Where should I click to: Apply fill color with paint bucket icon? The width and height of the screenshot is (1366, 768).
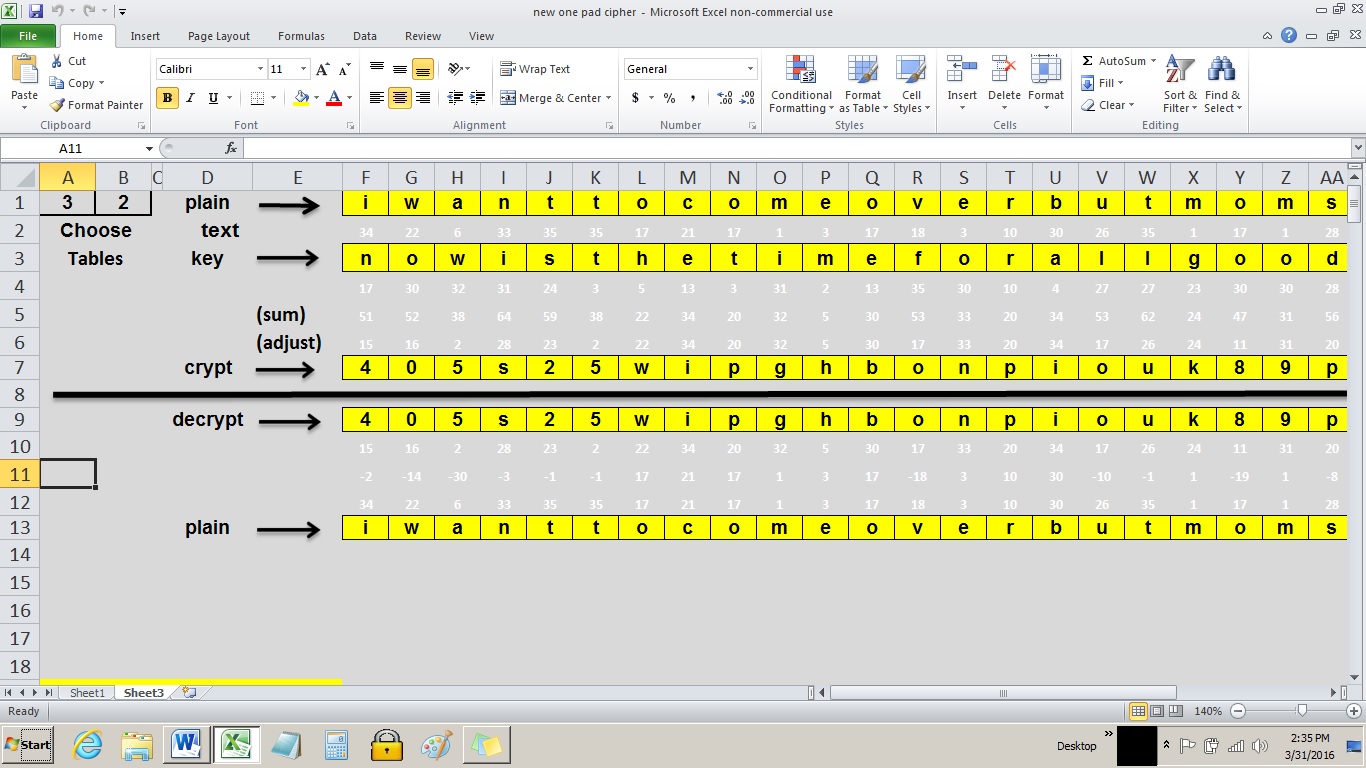[301, 98]
